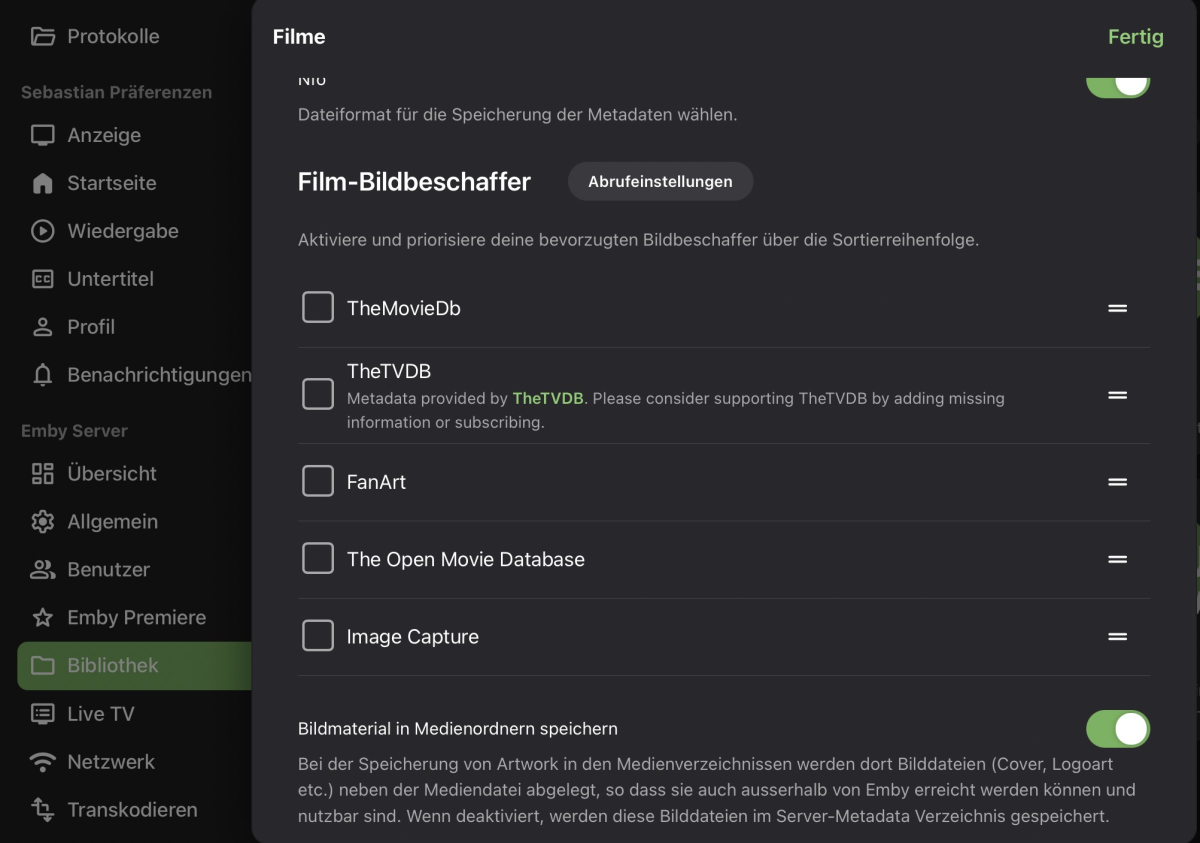
Task: Click the Anzeige monitor icon
Action: pyautogui.click(x=42, y=135)
